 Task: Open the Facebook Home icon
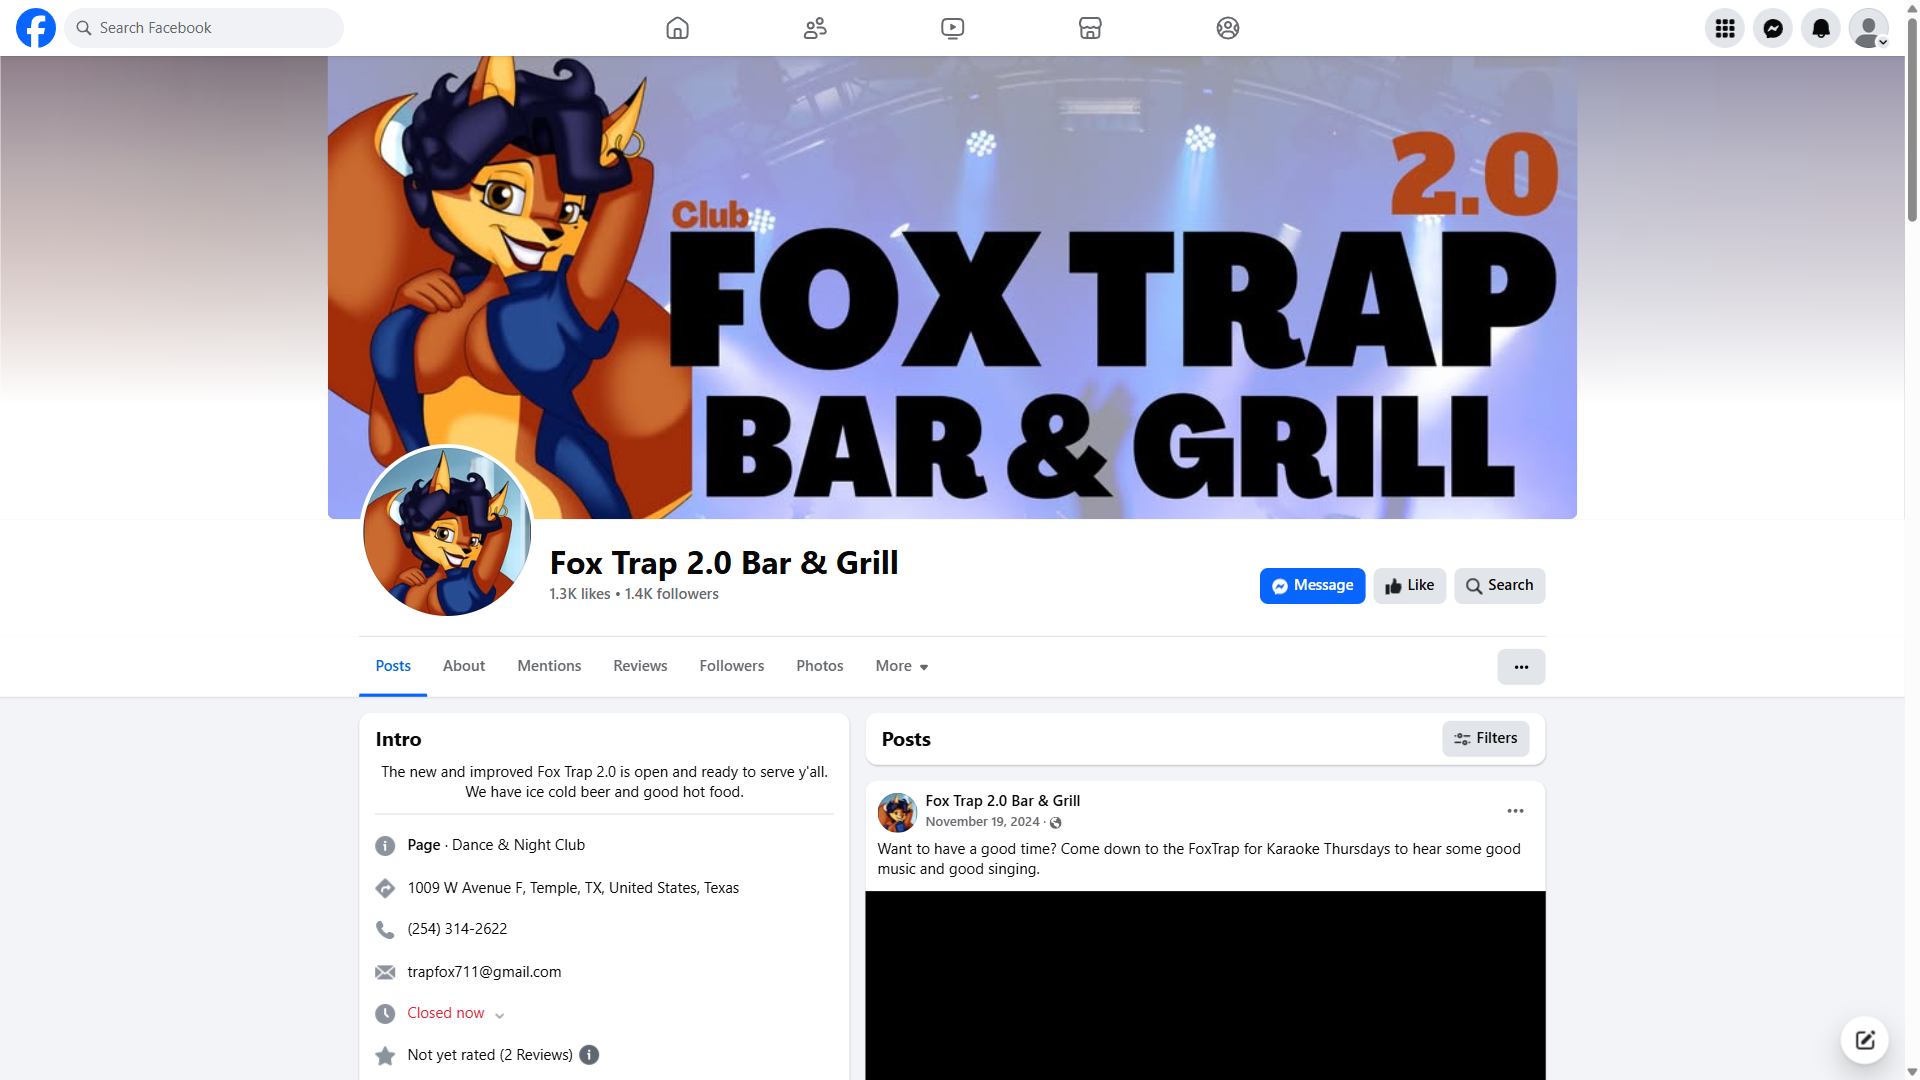677,28
